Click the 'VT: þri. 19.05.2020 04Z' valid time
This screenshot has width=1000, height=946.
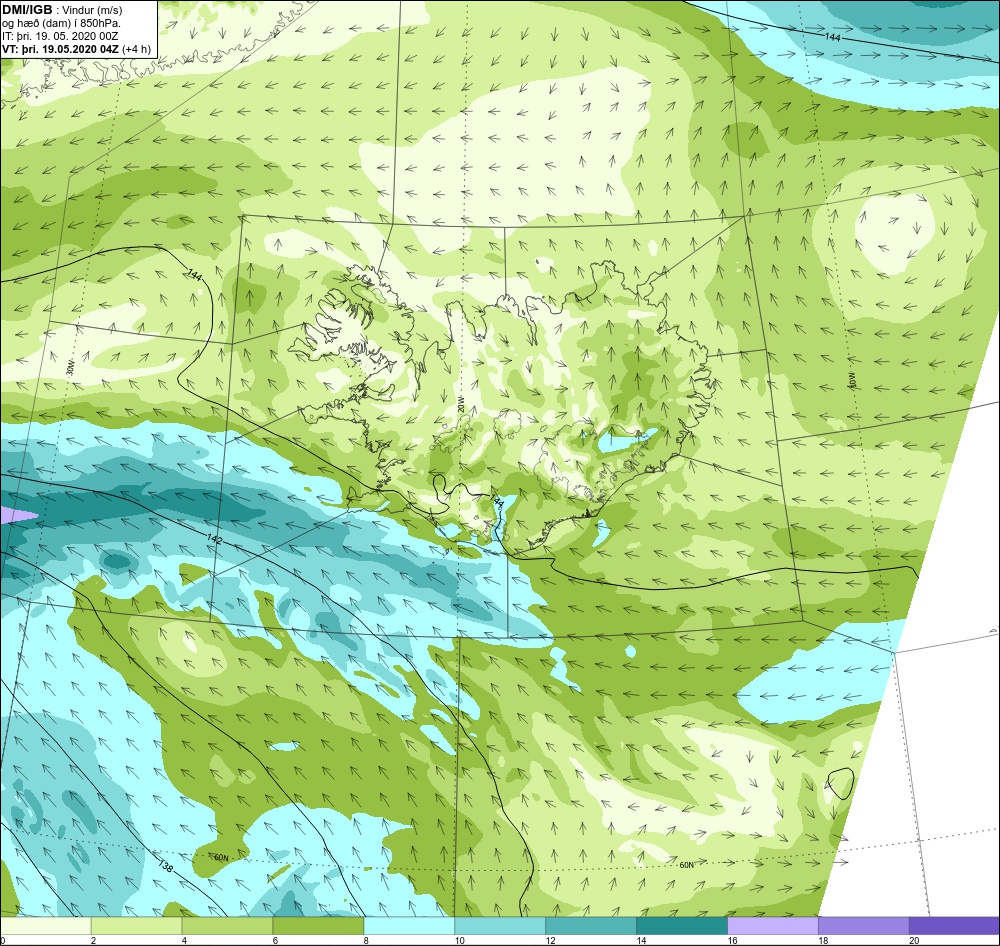click(61, 49)
